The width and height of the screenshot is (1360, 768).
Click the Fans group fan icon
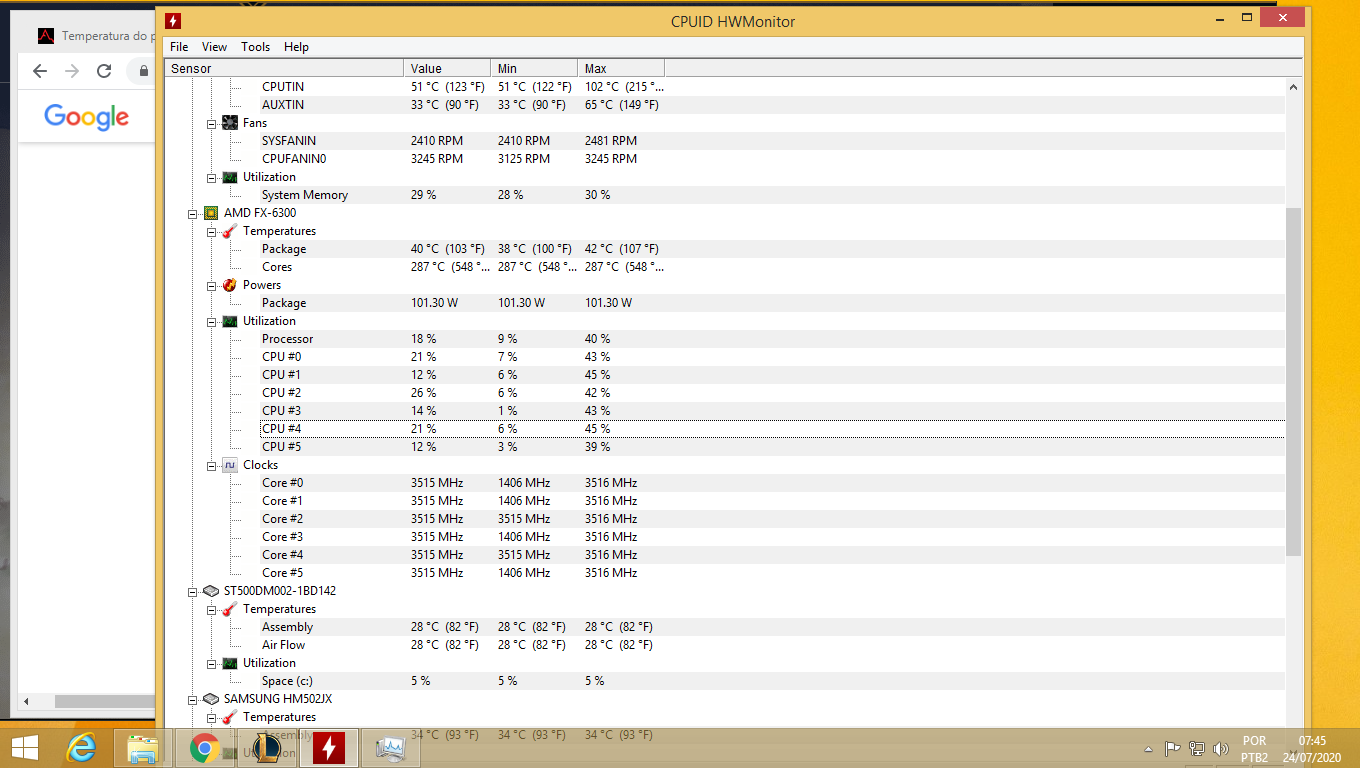tap(230, 123)
